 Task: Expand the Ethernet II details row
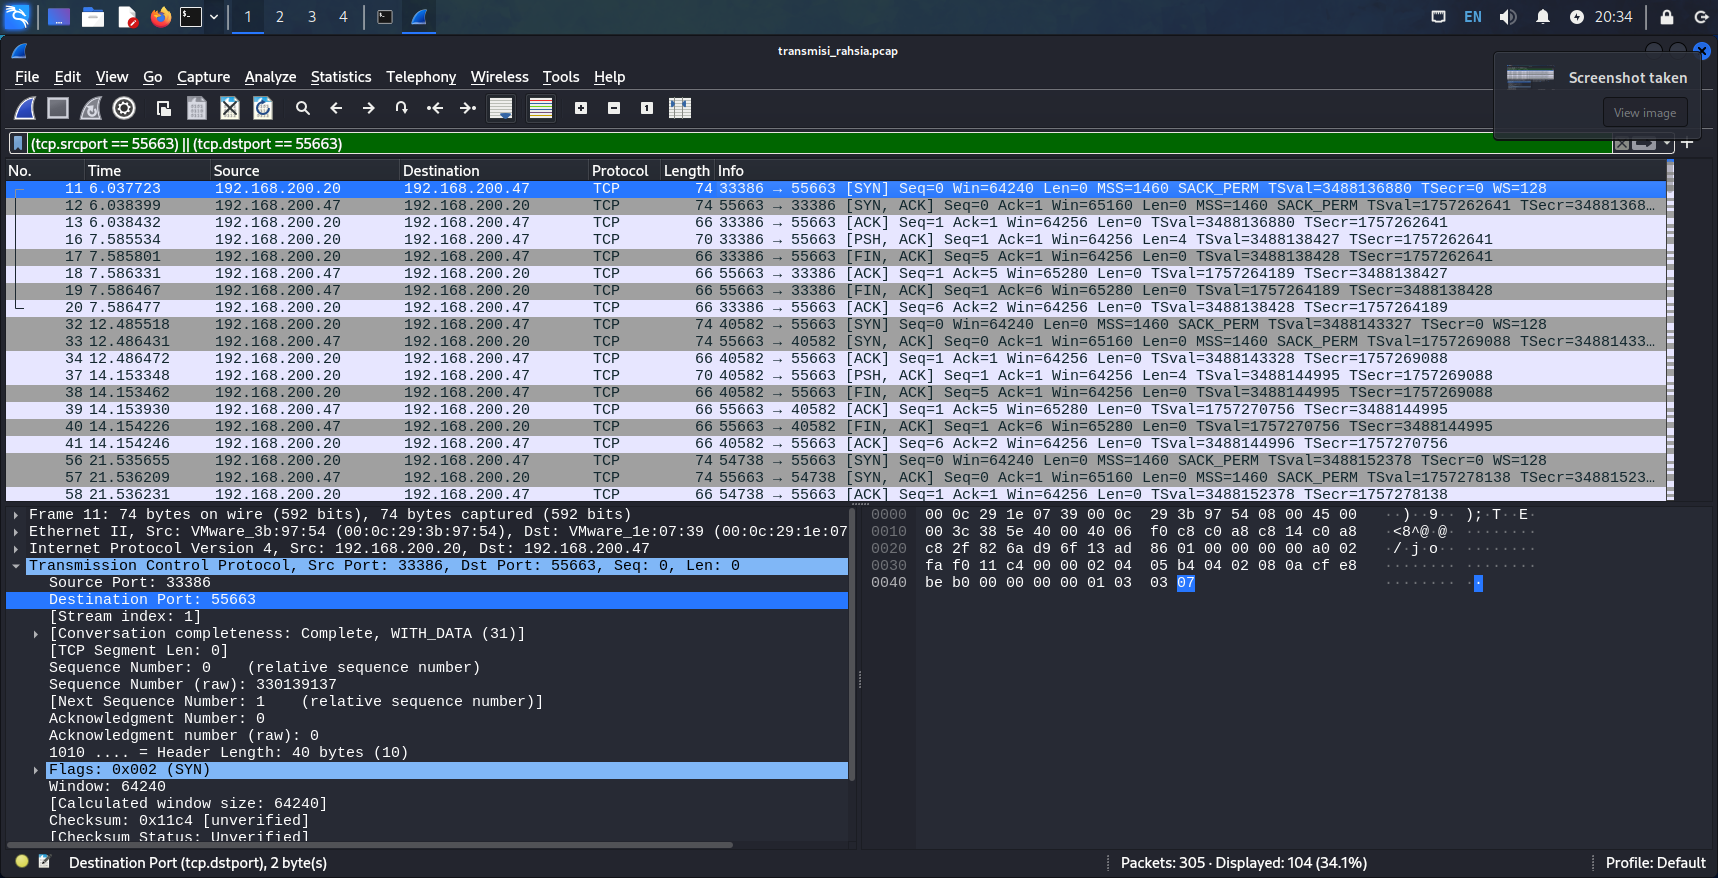click(x=16, y=532)
